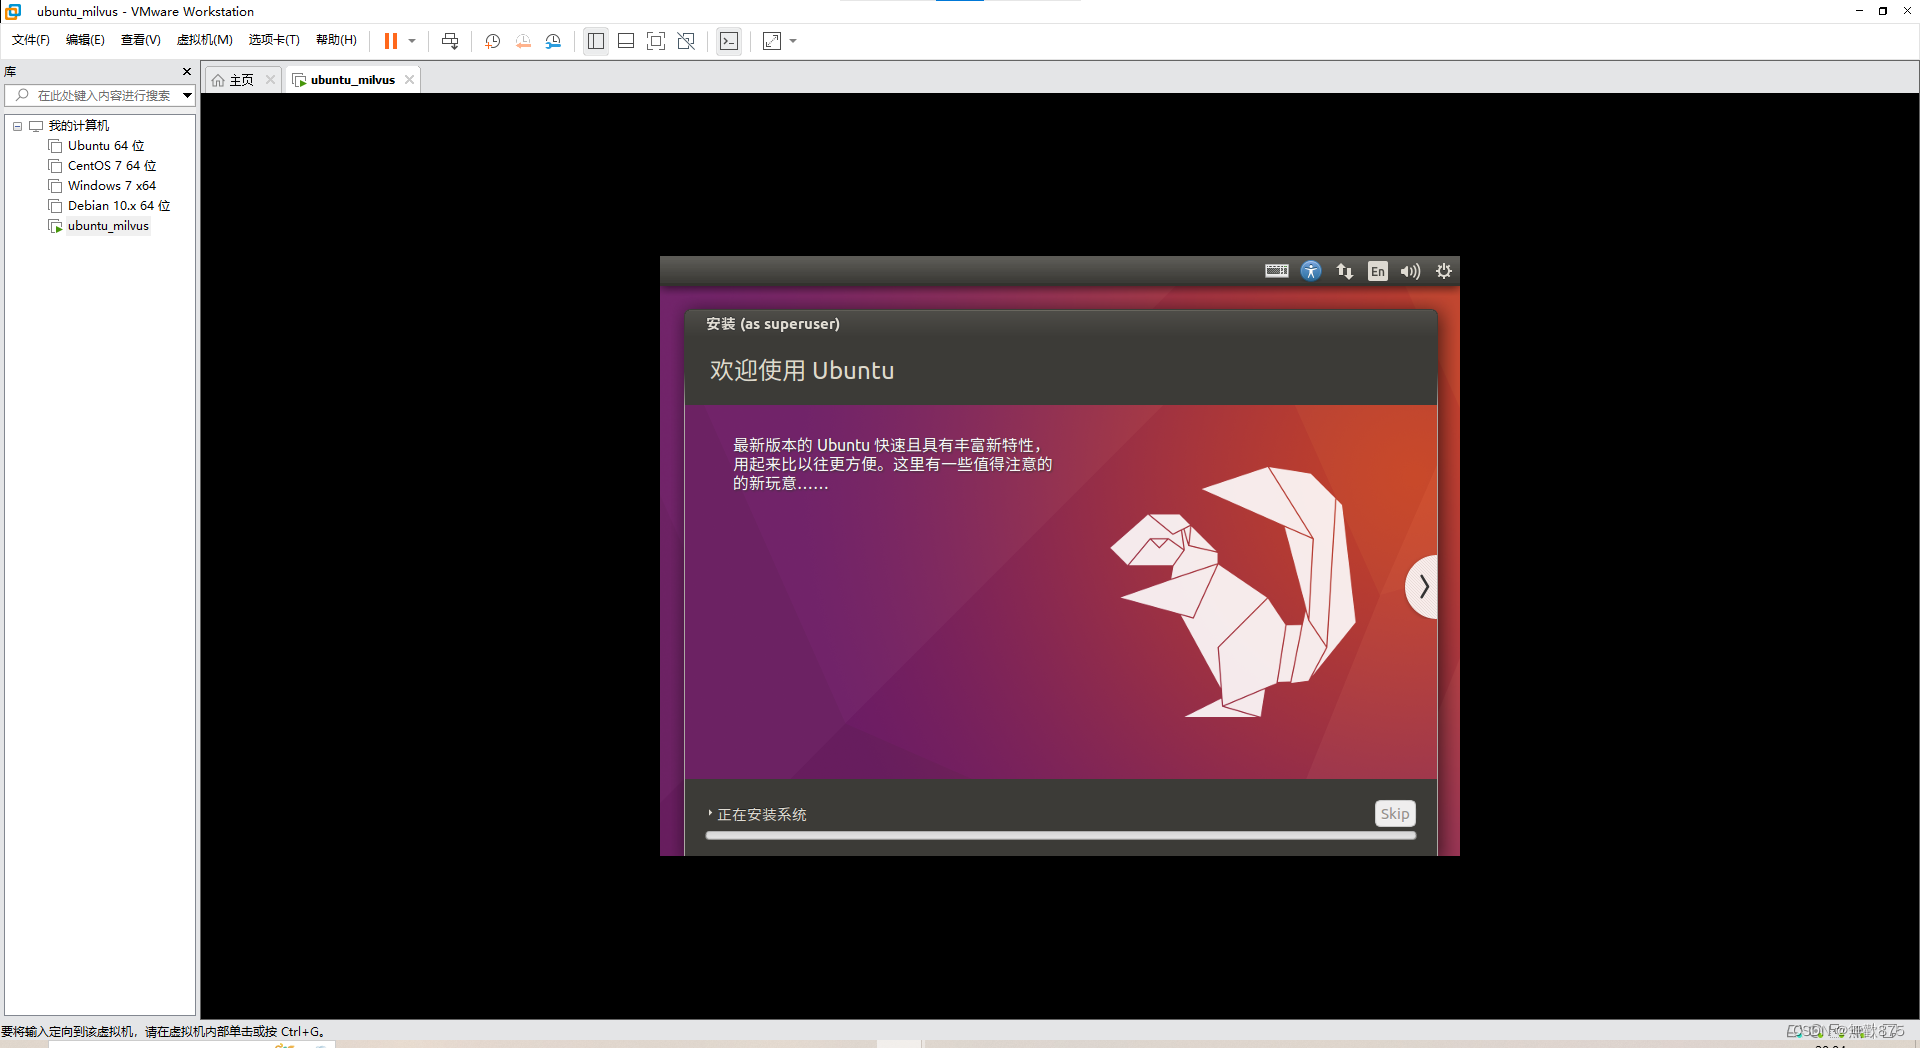
Task: Advance to the next installer slide
Action: [1423, 587]
